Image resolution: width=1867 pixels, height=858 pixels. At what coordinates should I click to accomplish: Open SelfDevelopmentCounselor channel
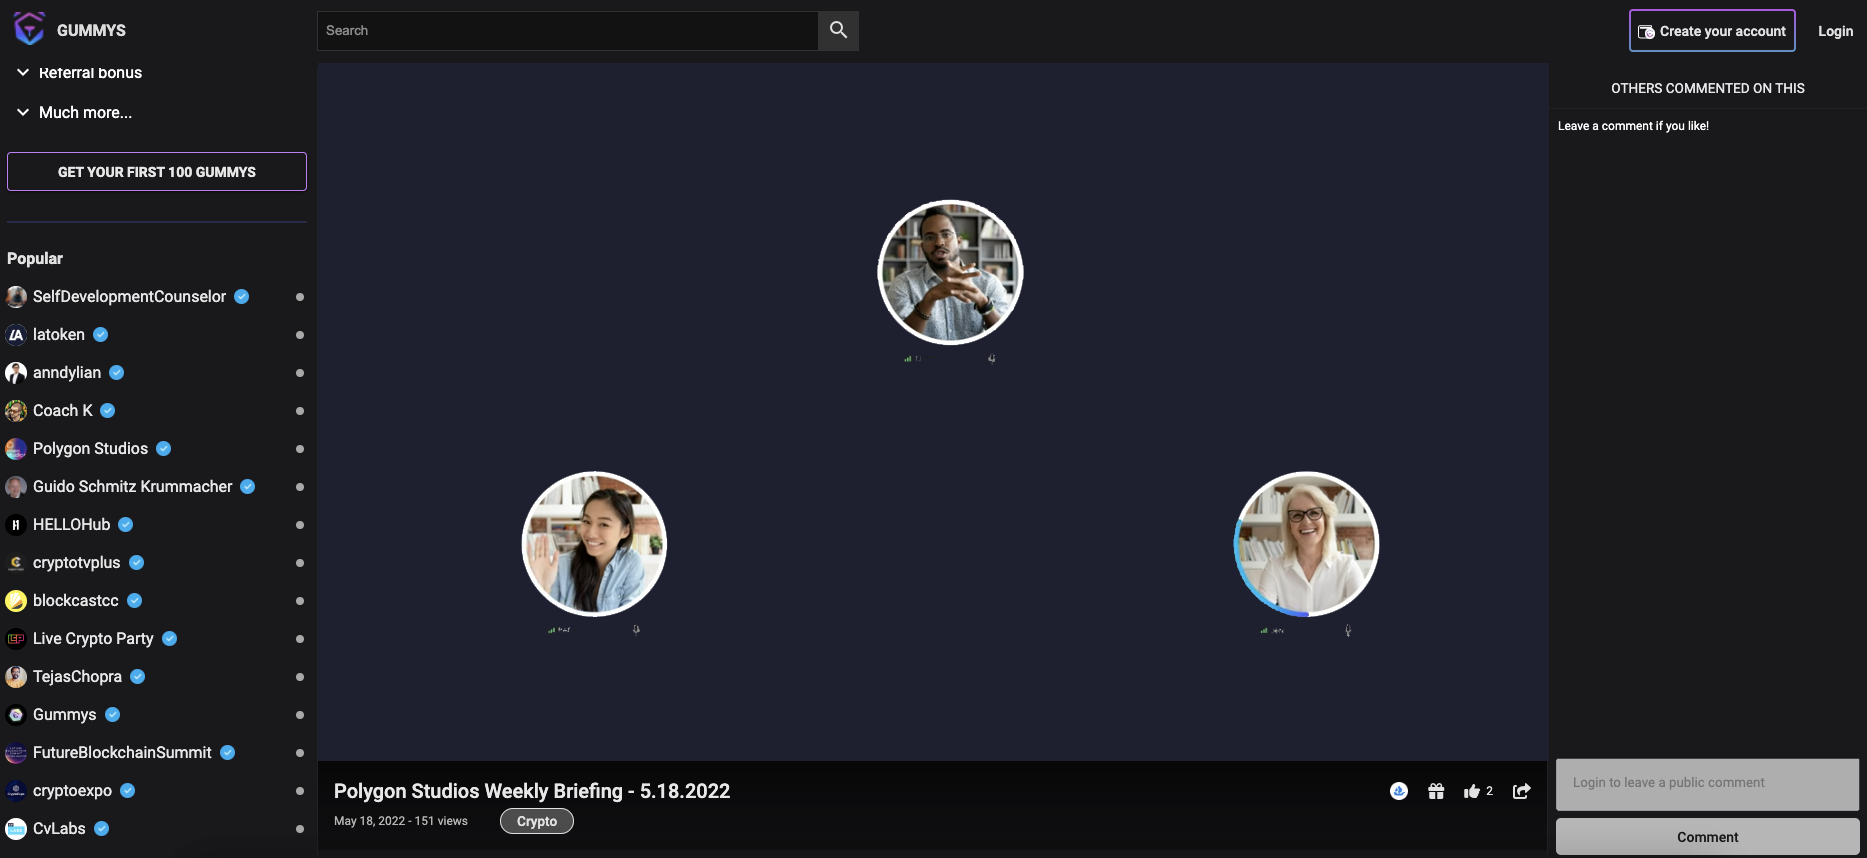coord(129,296)
